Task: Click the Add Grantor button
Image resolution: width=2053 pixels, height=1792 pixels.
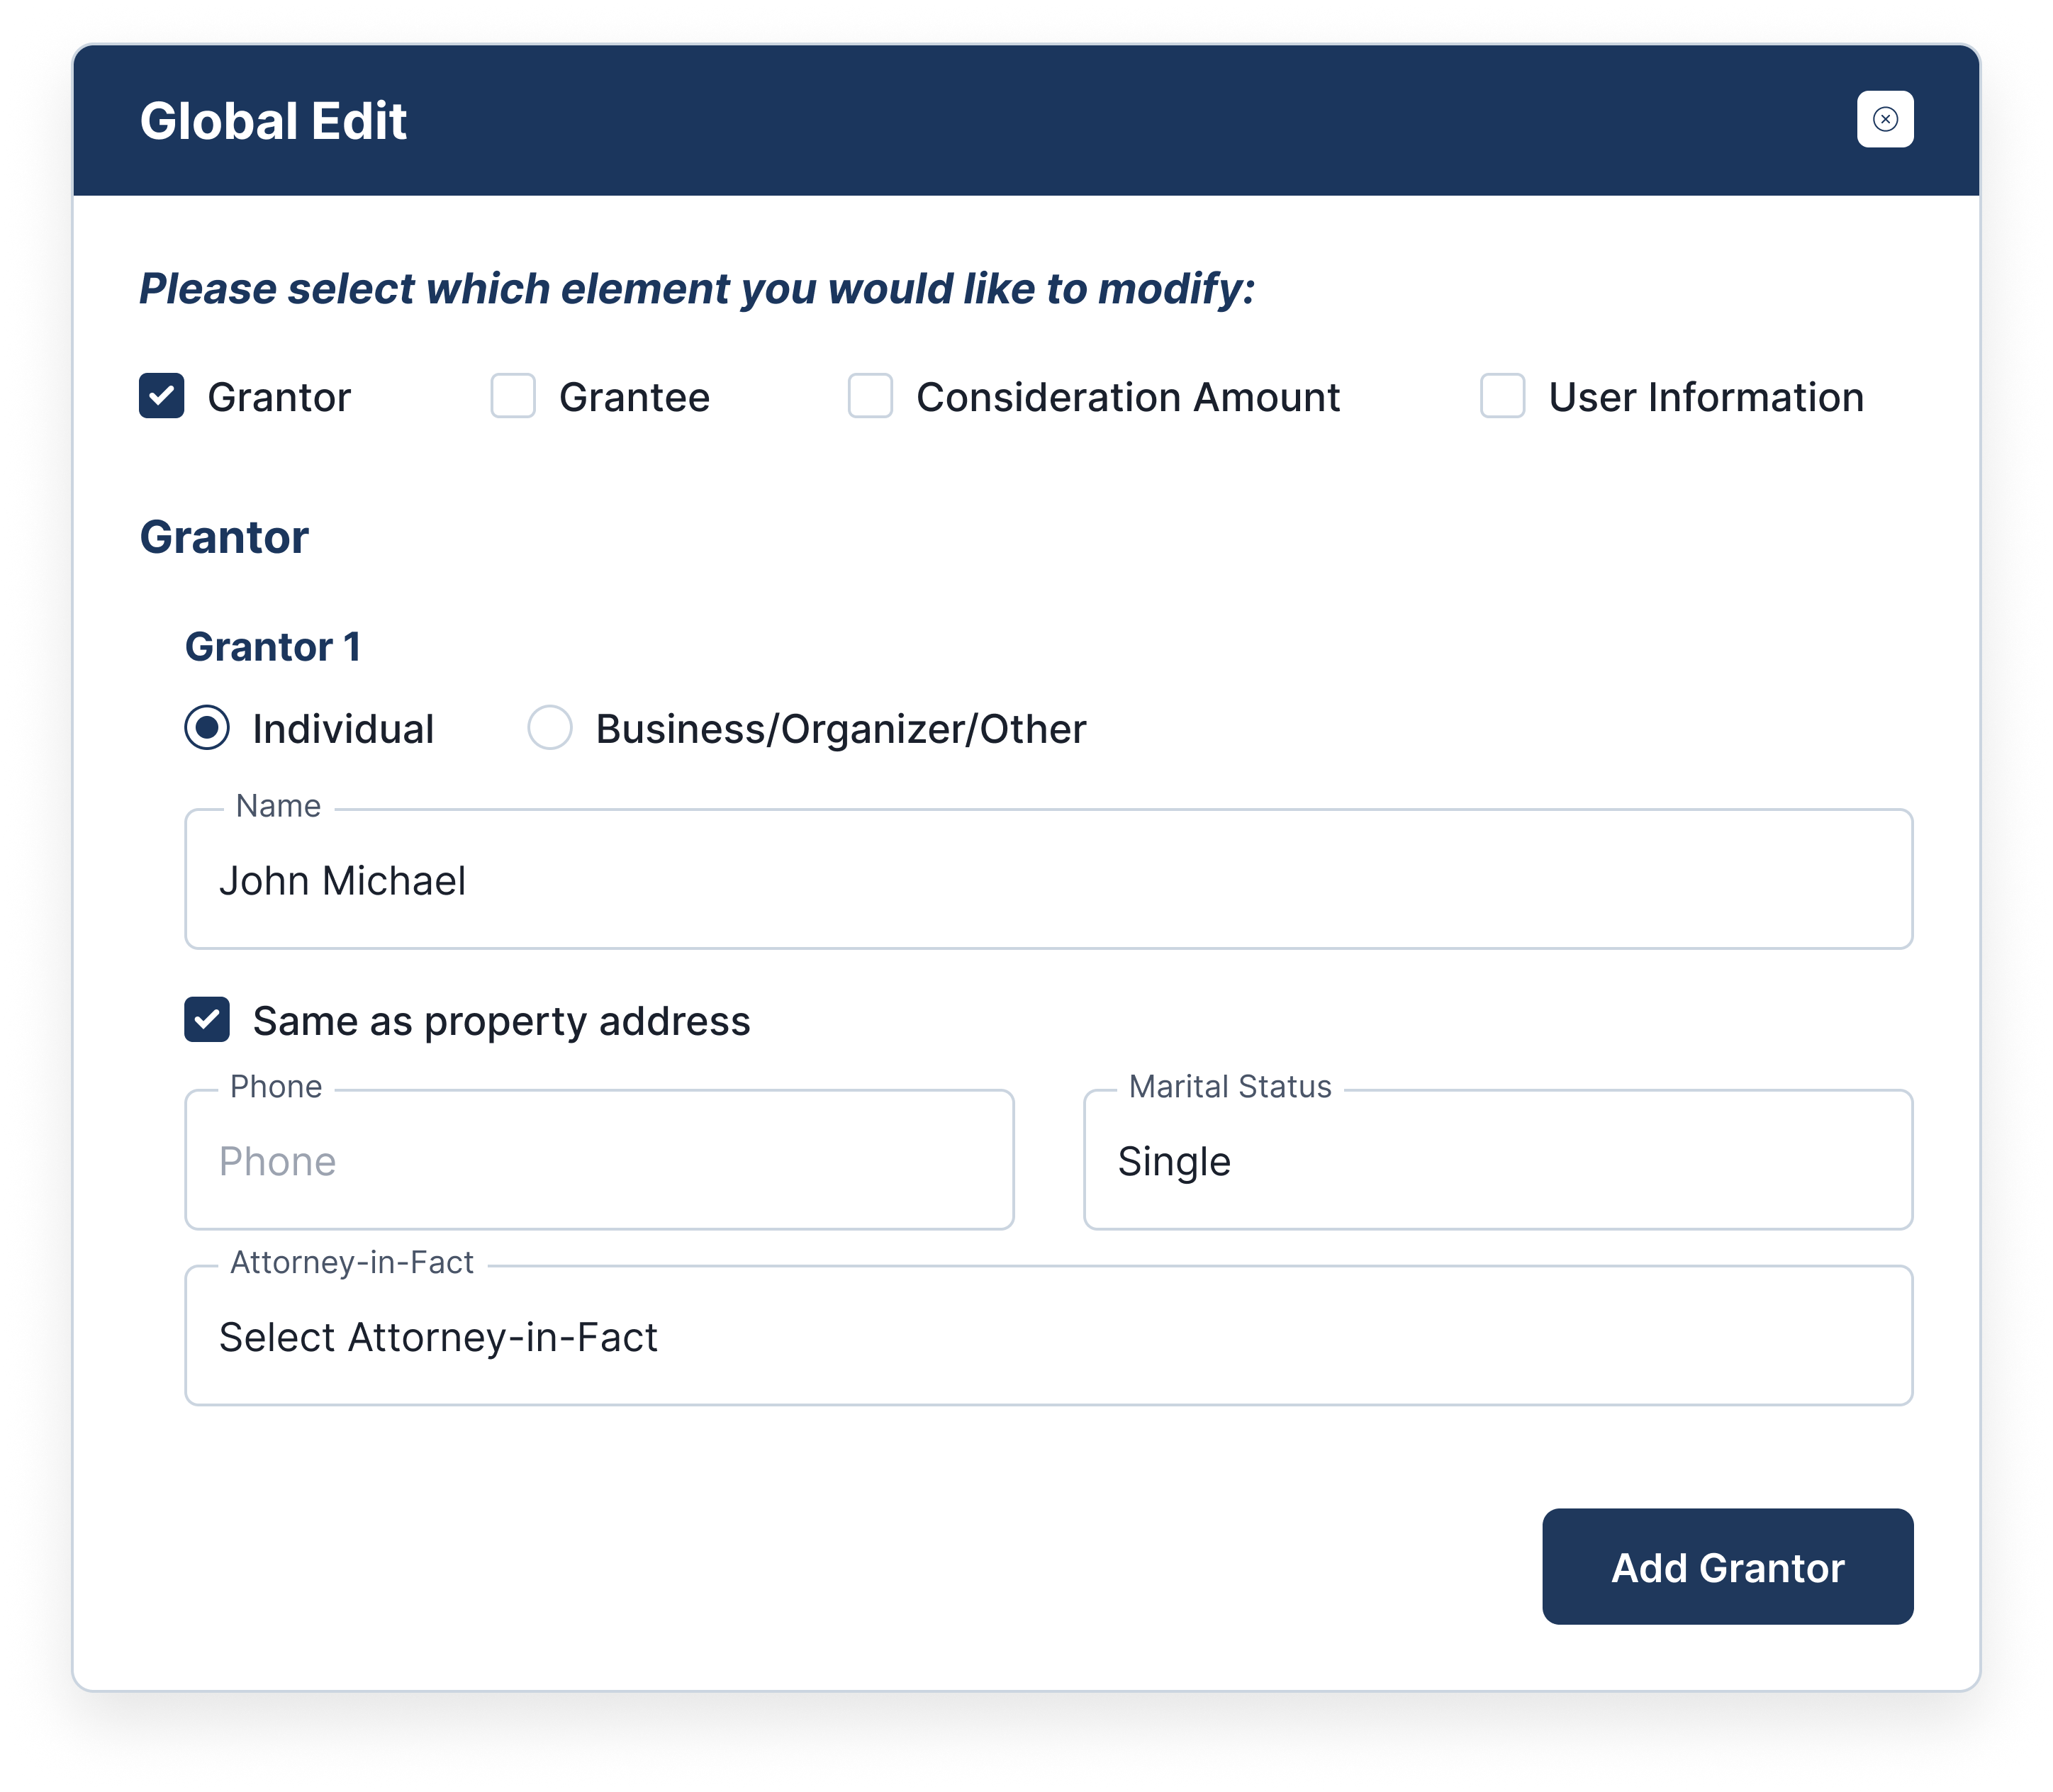Action: coord(1727,1567)
